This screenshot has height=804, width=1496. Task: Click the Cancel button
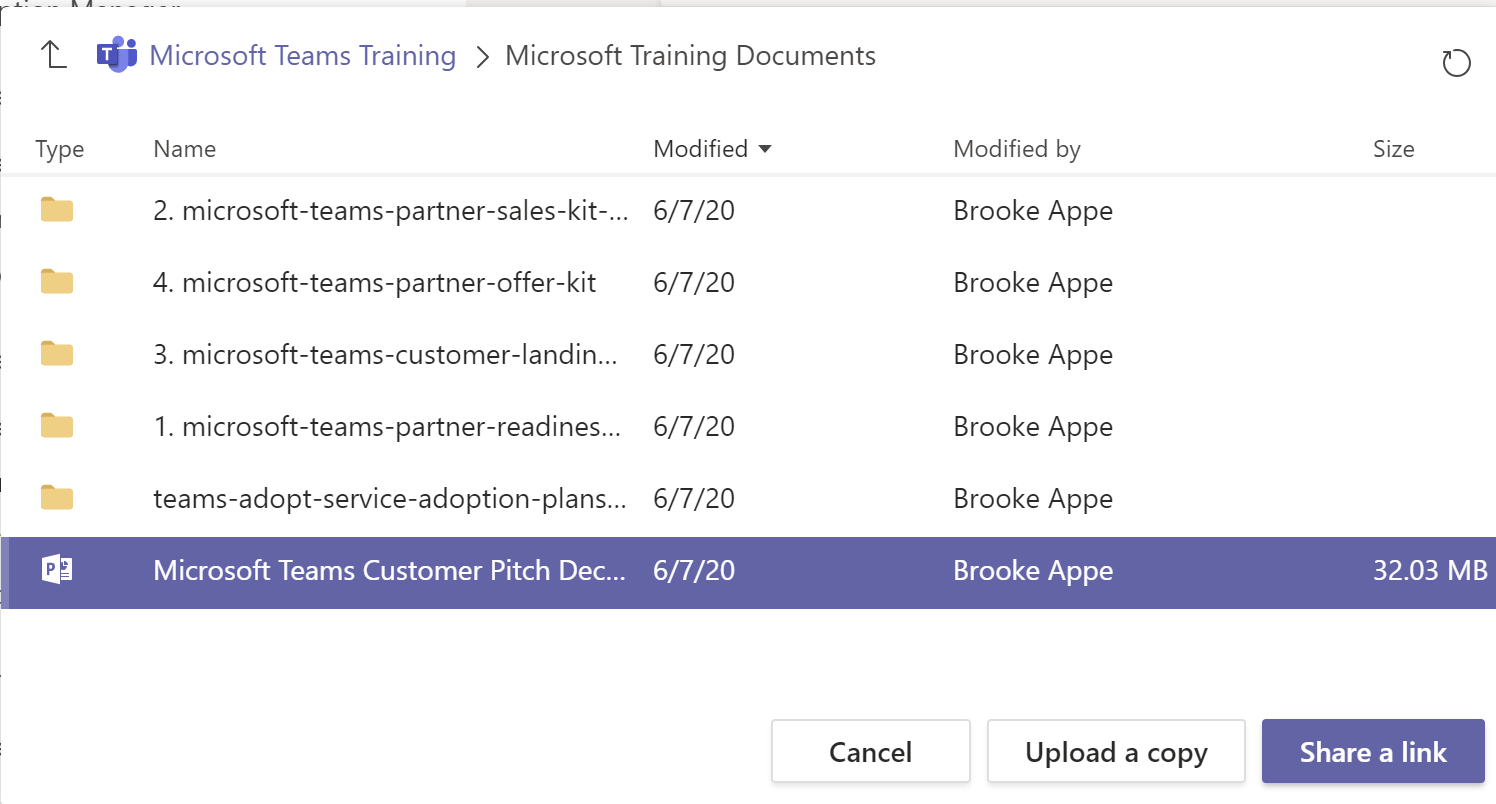click(x=870, y=751)
